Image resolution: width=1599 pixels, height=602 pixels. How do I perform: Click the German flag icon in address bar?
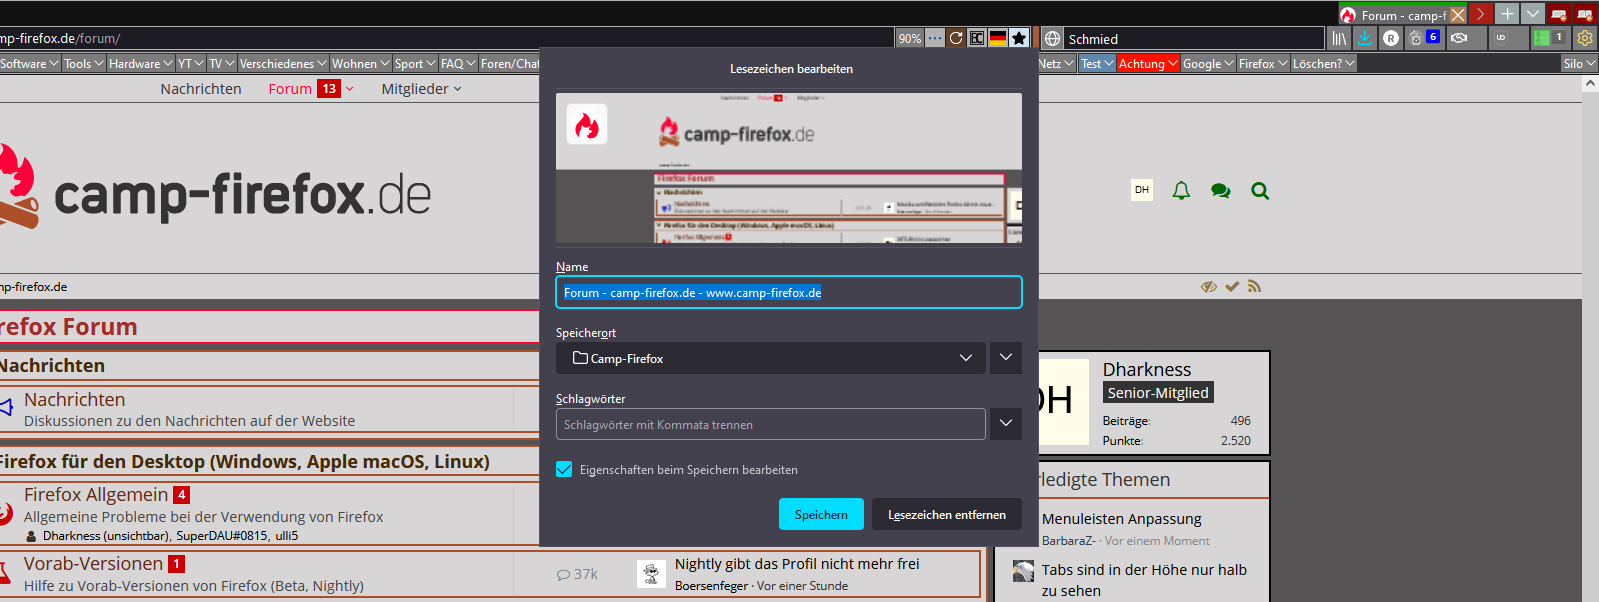(x=998, y=38)
